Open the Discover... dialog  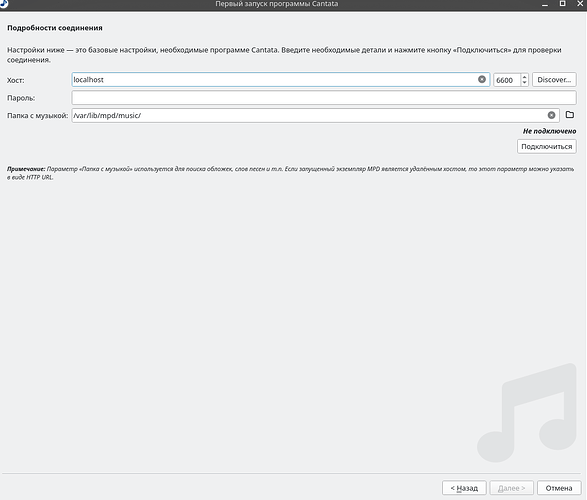(554, 80)
